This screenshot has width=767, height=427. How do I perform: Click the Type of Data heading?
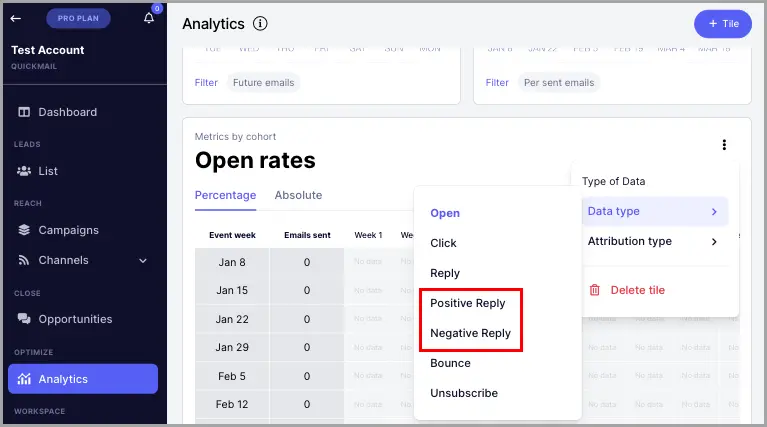pos(613,181)
